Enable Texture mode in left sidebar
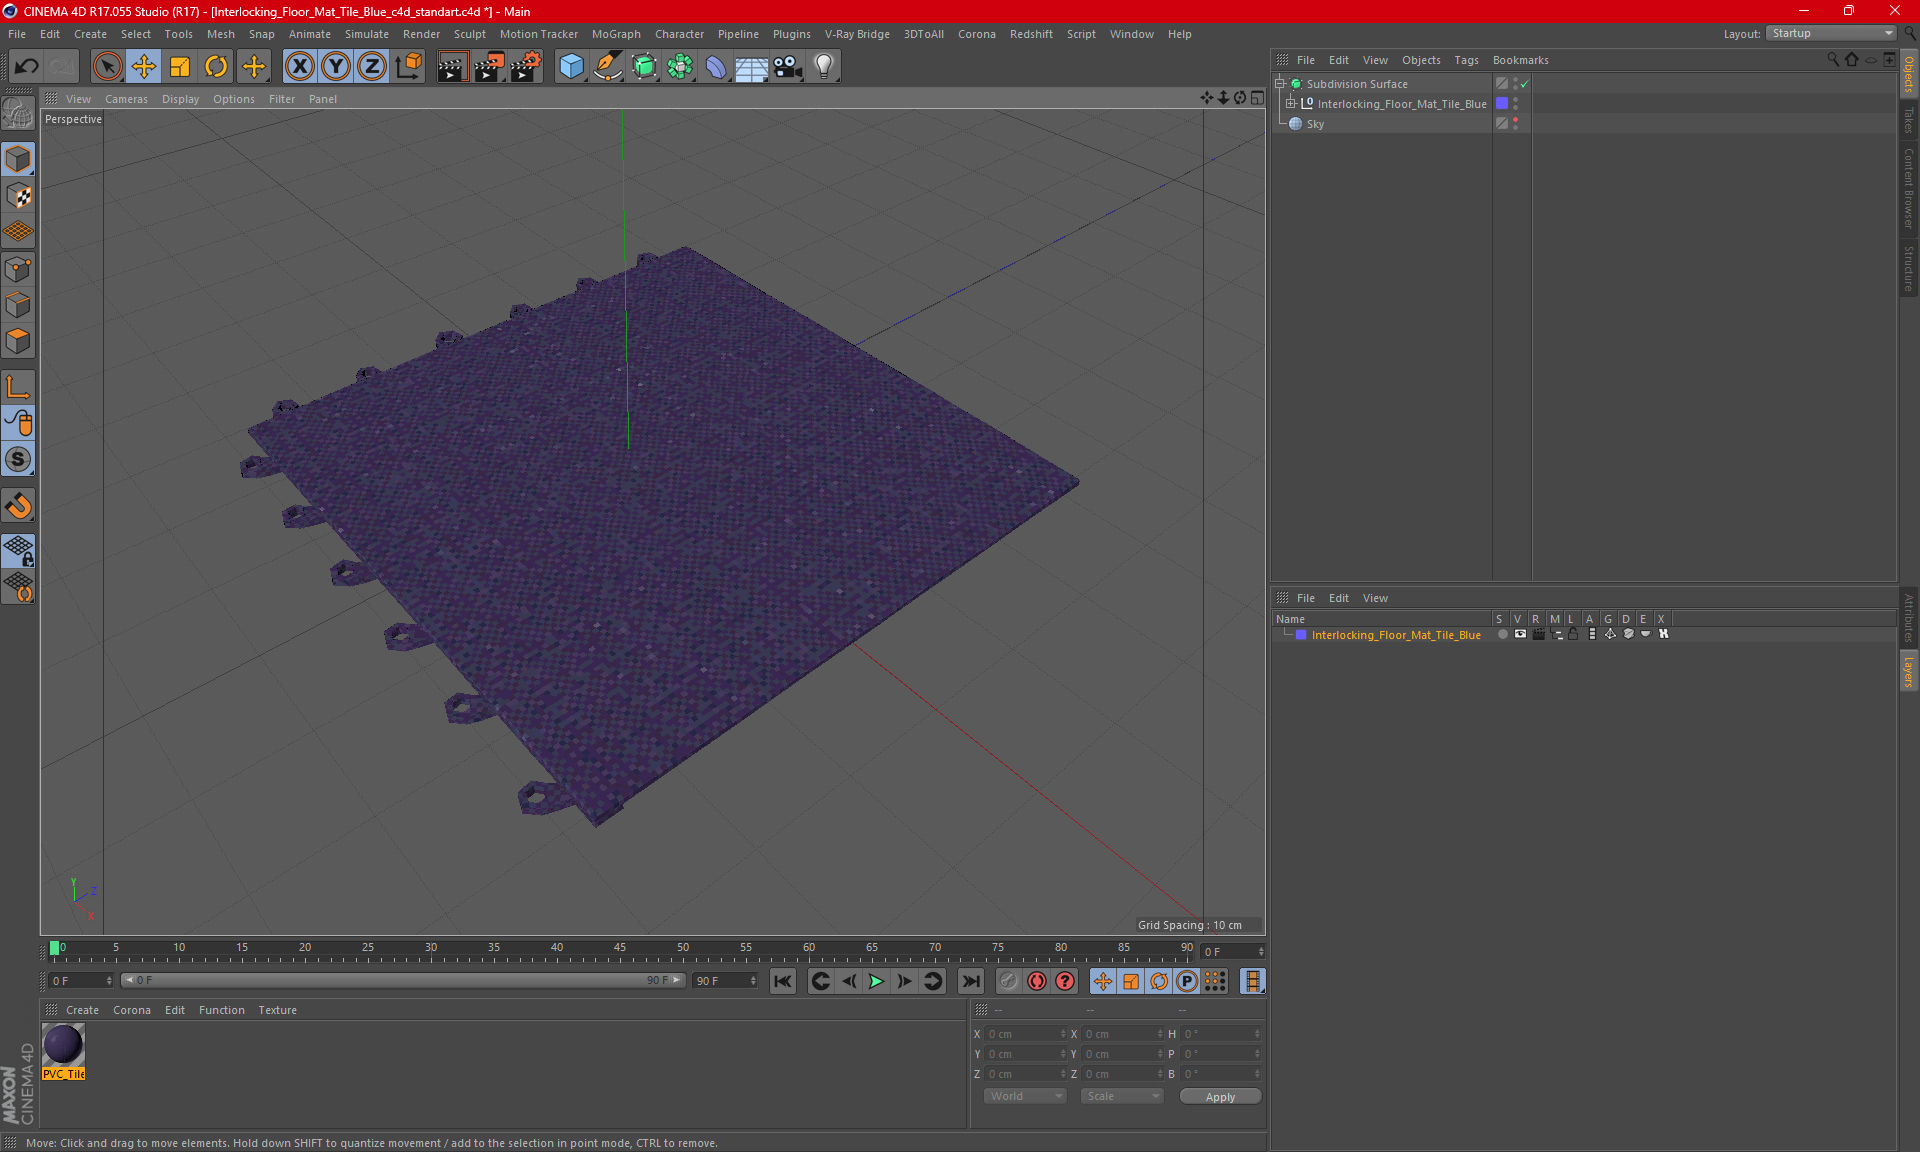Image resolution: width=1920 pixels, height=1152 pixels. tap(18, 196)
